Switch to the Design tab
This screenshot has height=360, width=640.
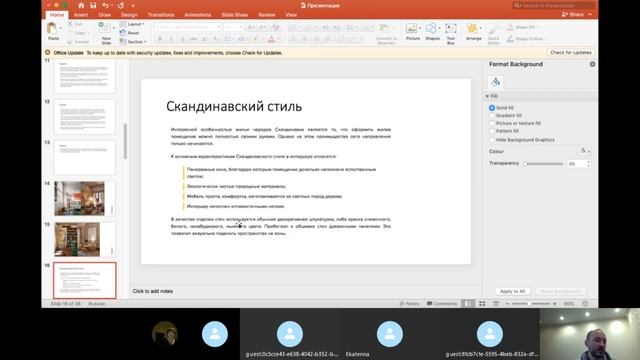(x=129, y=15)
